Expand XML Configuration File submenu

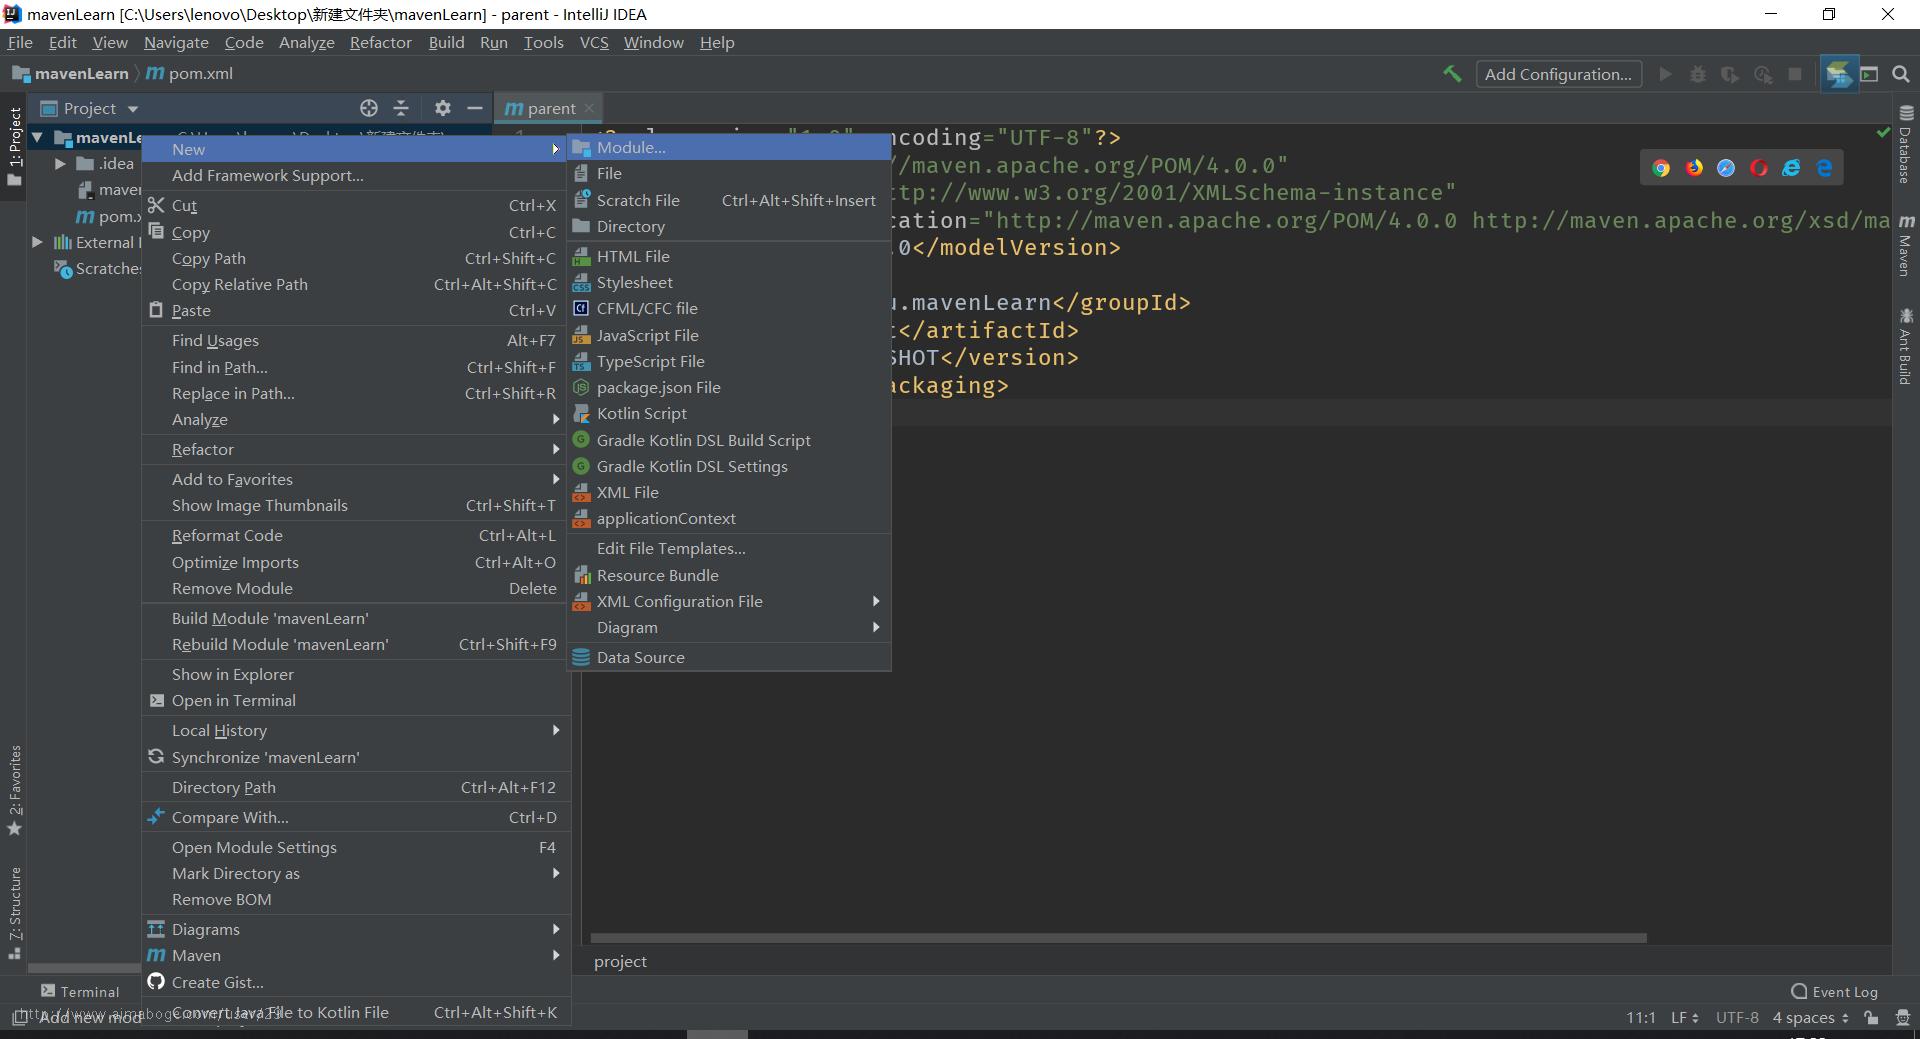(x=729, y=601)
